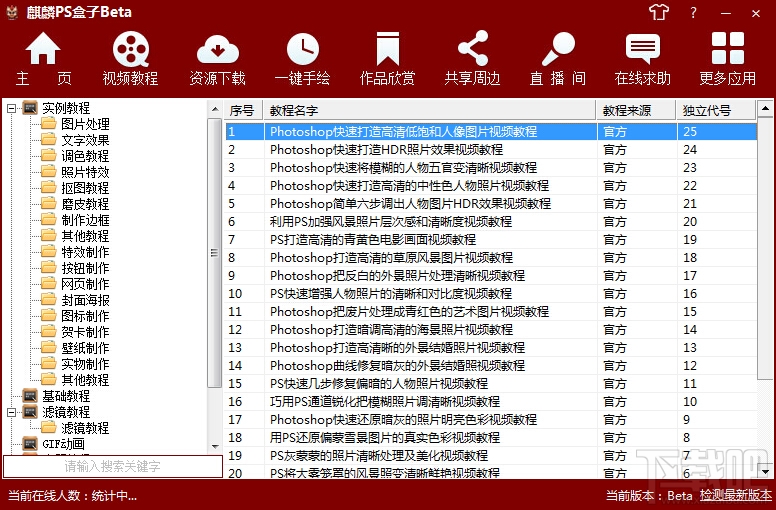Open the 在线求助 chat bubble icon
Image resolution: width=776 pixels, height=510 pixels.
tap(643, 48)
